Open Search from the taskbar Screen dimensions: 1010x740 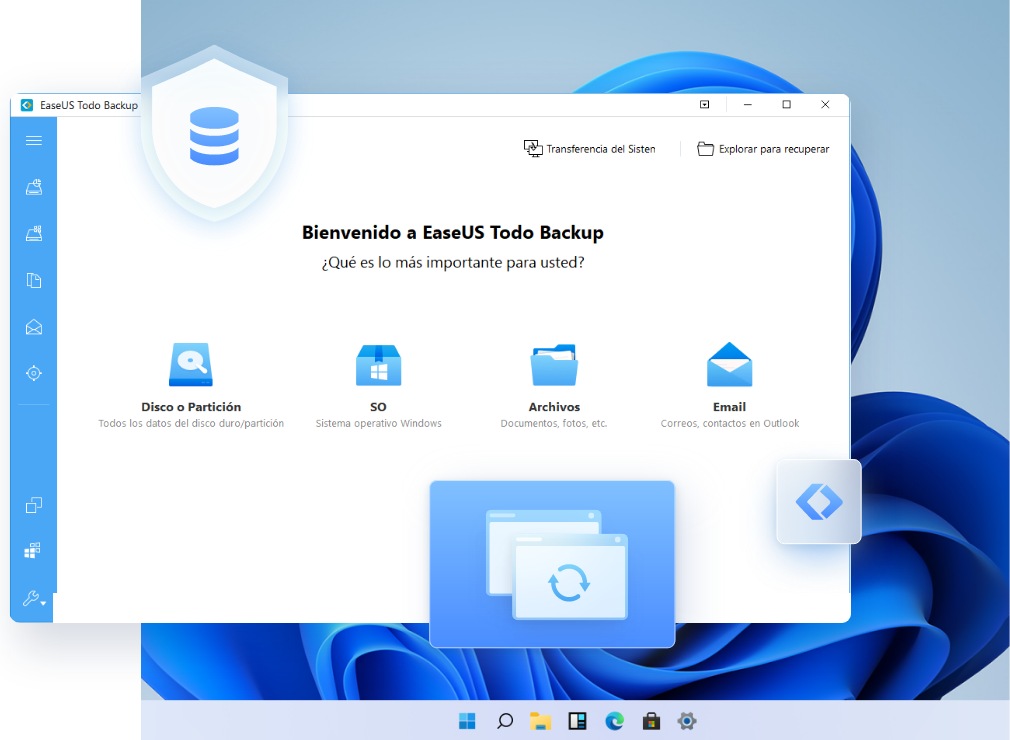[505, 721]
